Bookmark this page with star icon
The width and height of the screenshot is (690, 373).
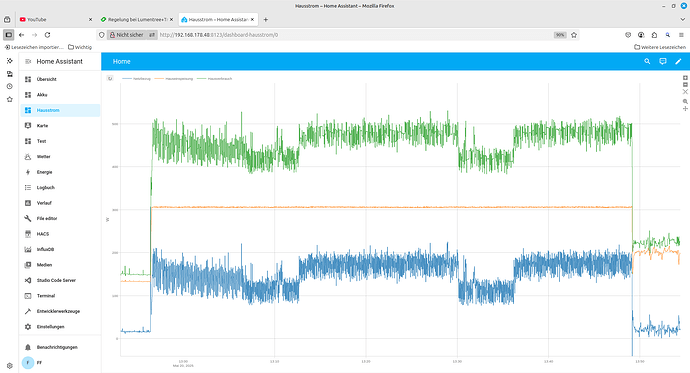[x=574, y=35]
